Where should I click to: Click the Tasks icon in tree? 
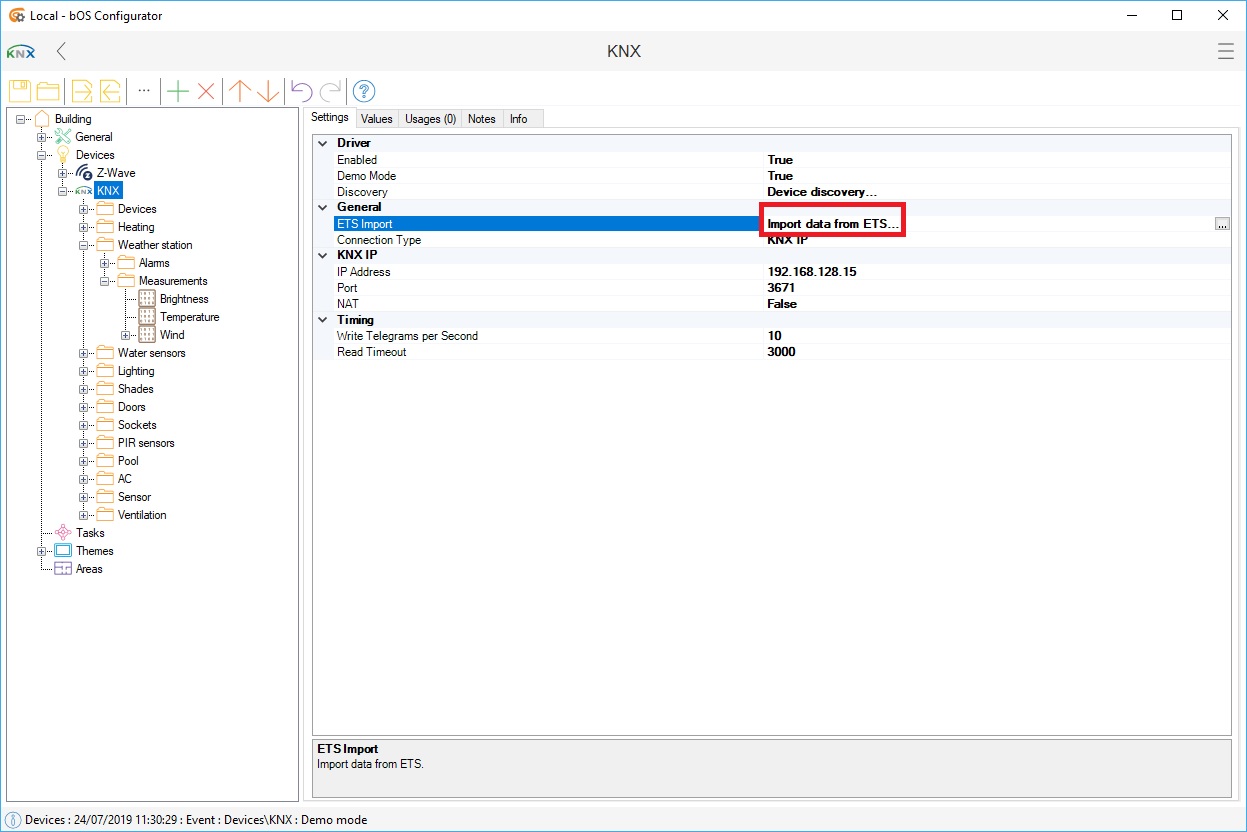(63, 533)
